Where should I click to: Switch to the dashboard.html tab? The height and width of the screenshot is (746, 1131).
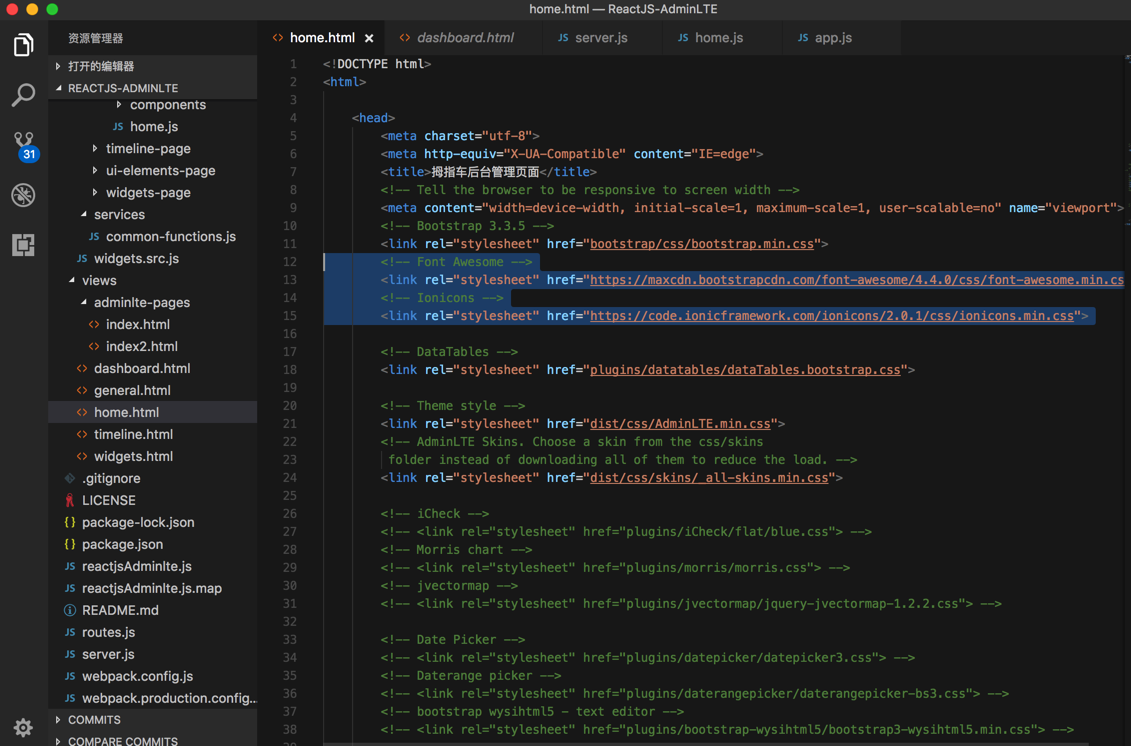(x=464, y=38)
